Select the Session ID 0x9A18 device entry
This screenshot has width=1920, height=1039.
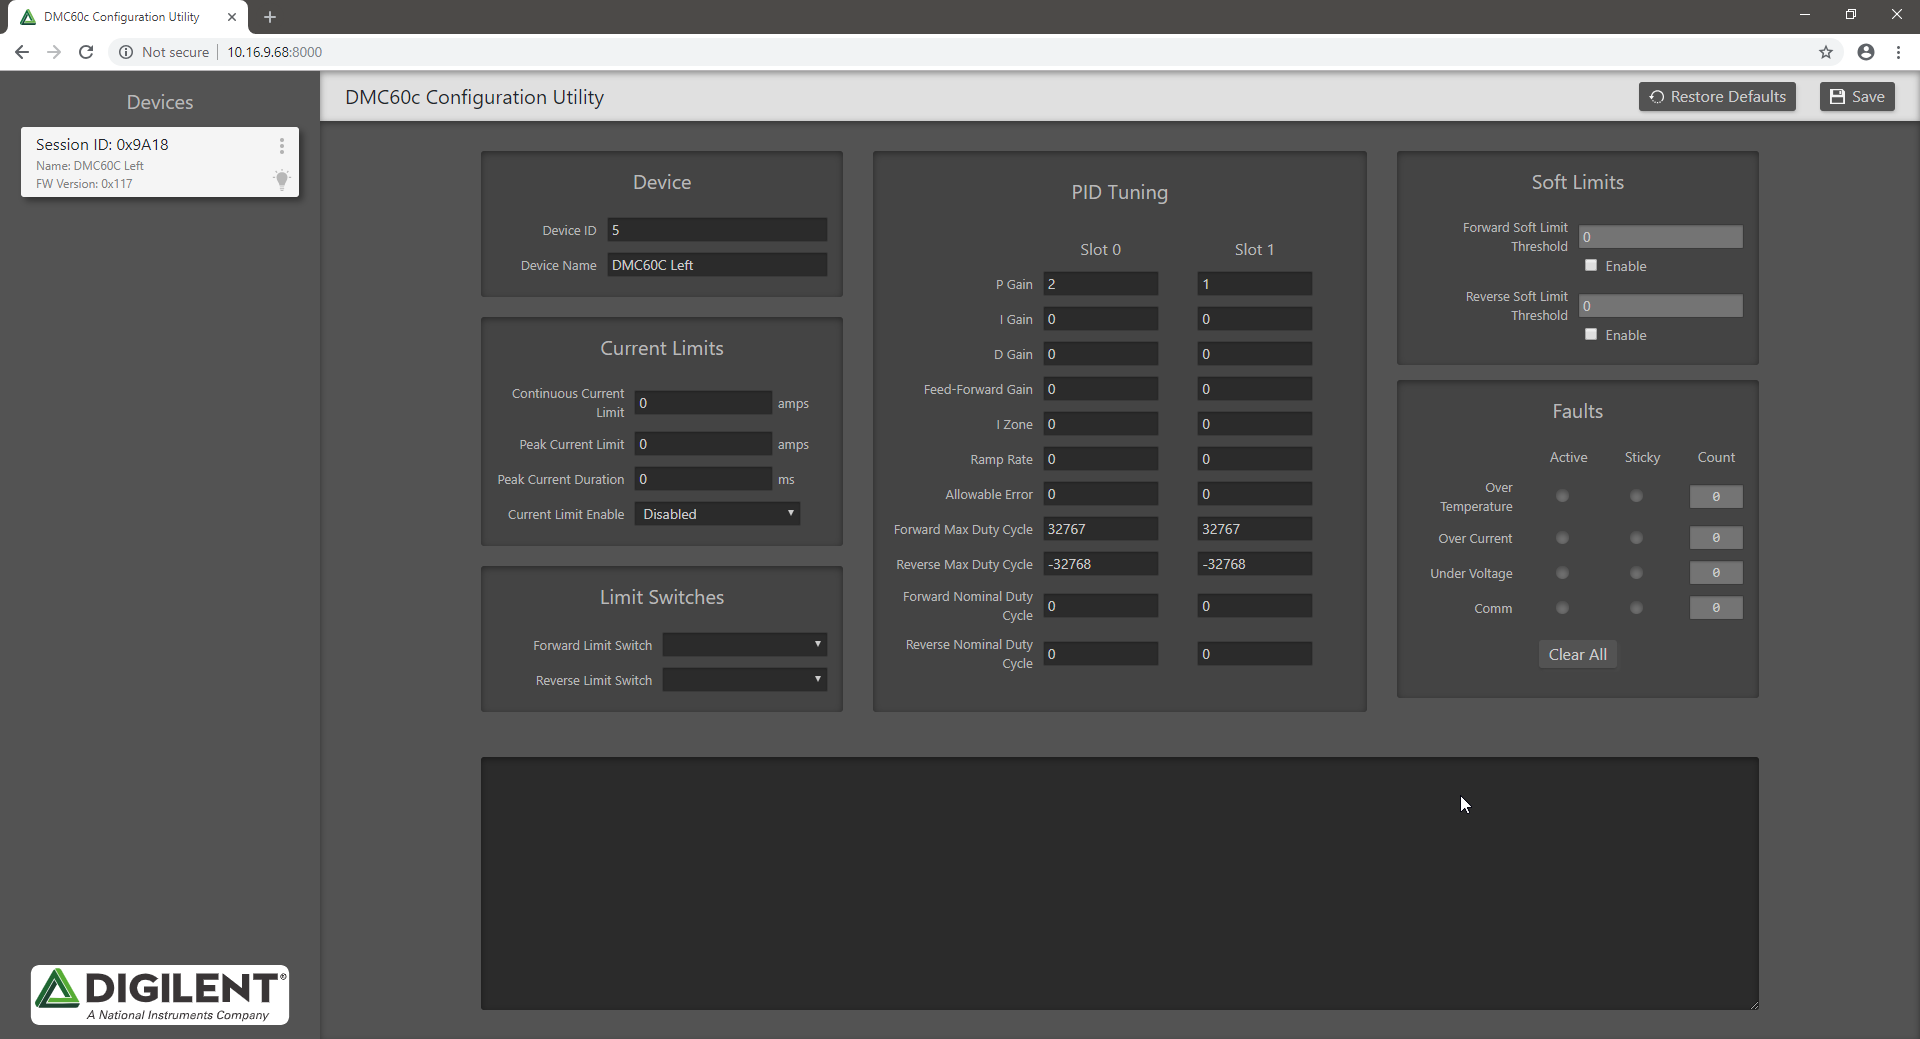(160, 162)
